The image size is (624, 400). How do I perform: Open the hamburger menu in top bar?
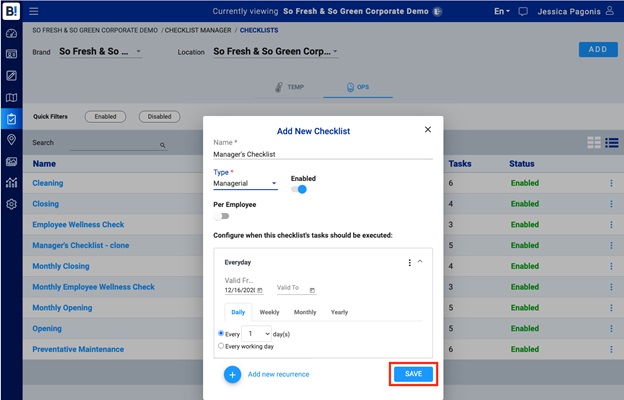pyautogui.click(x=34, y=11)
